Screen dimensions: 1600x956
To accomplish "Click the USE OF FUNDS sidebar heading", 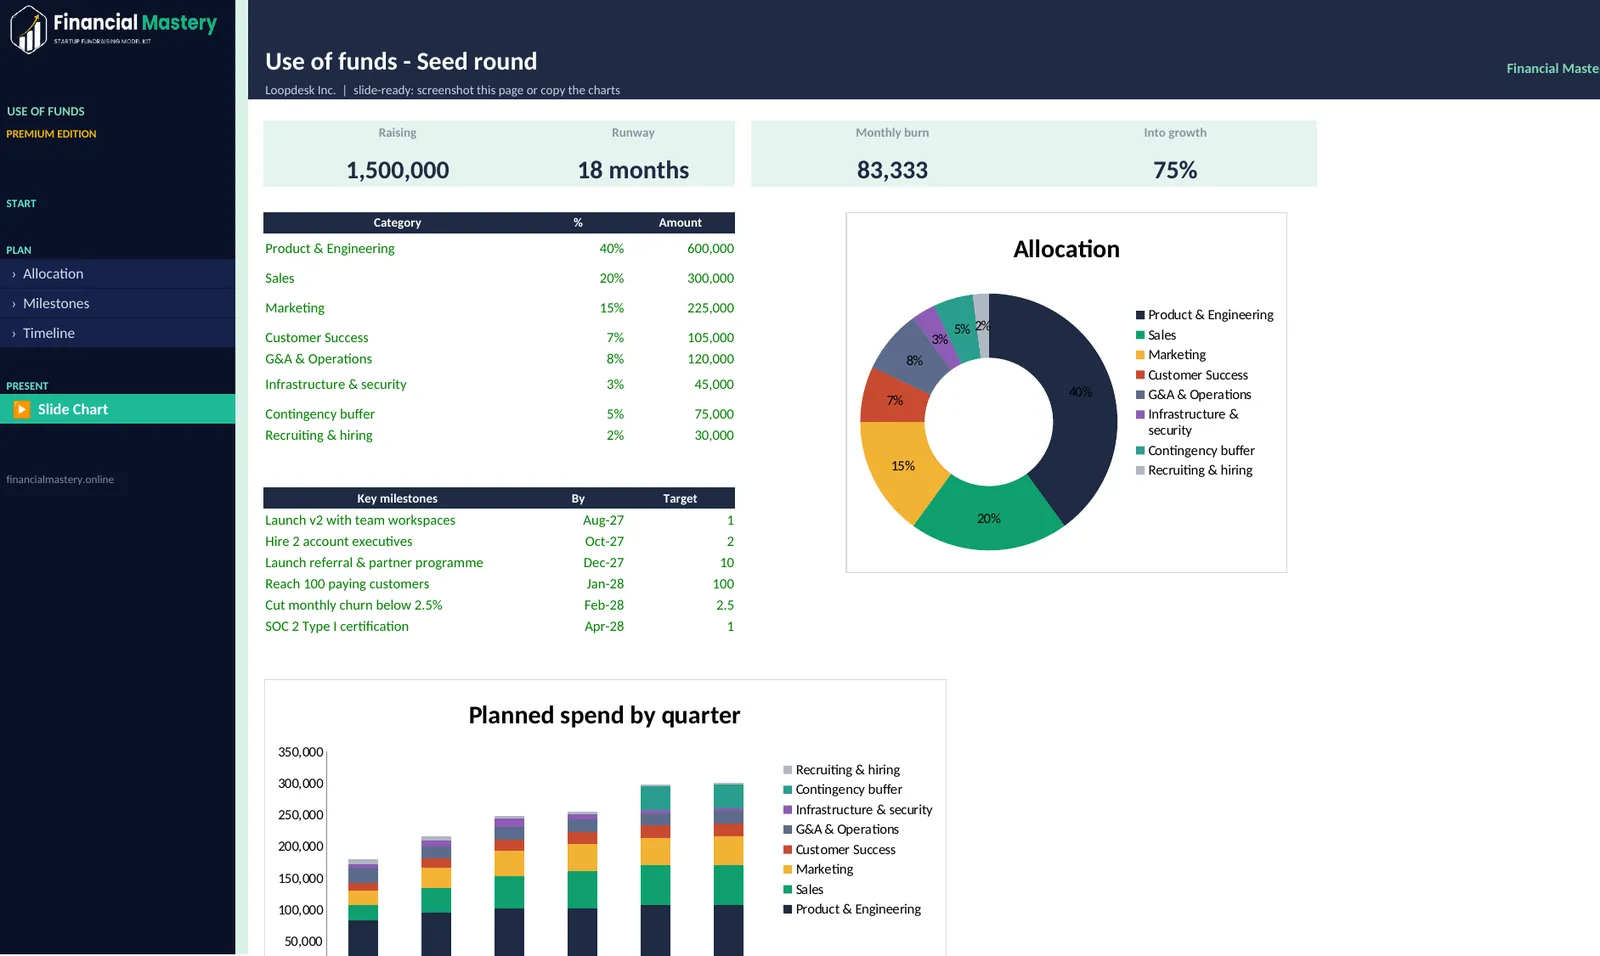I will [x=46, y=112].
